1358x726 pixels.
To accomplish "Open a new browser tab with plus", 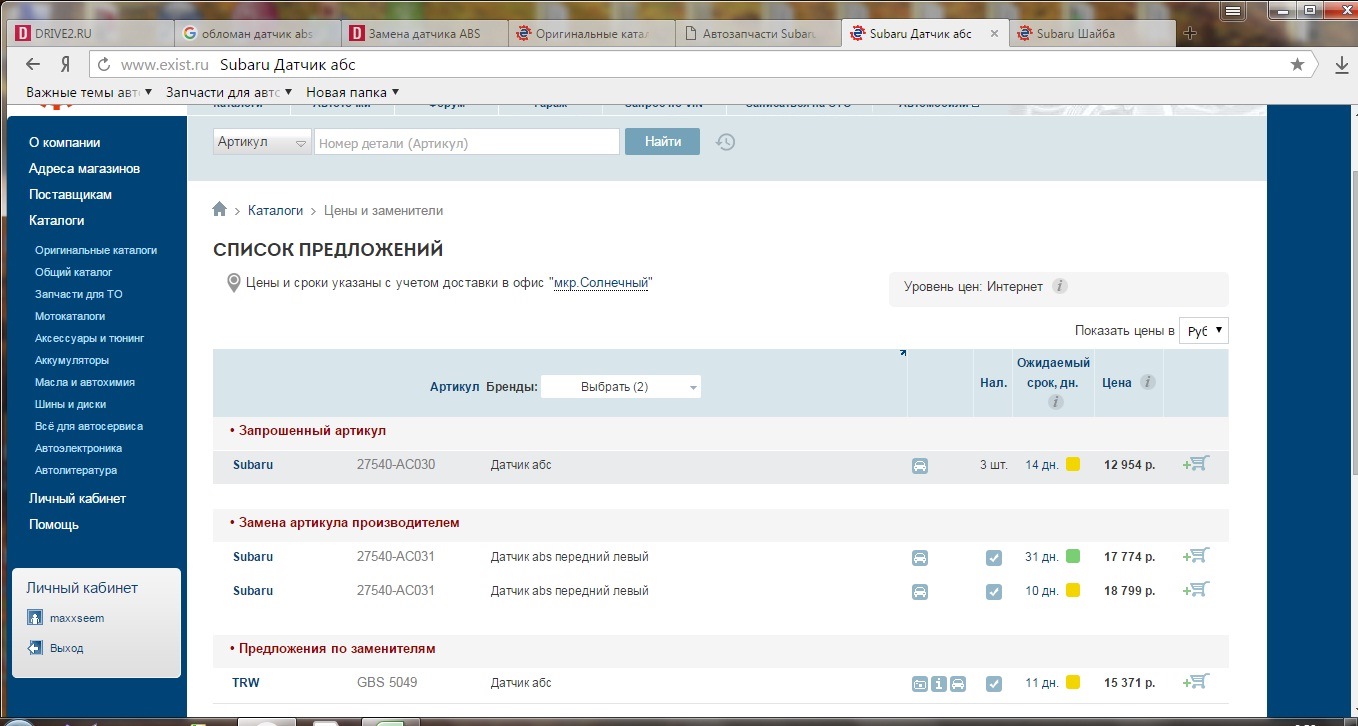I will pos(1189,33).
